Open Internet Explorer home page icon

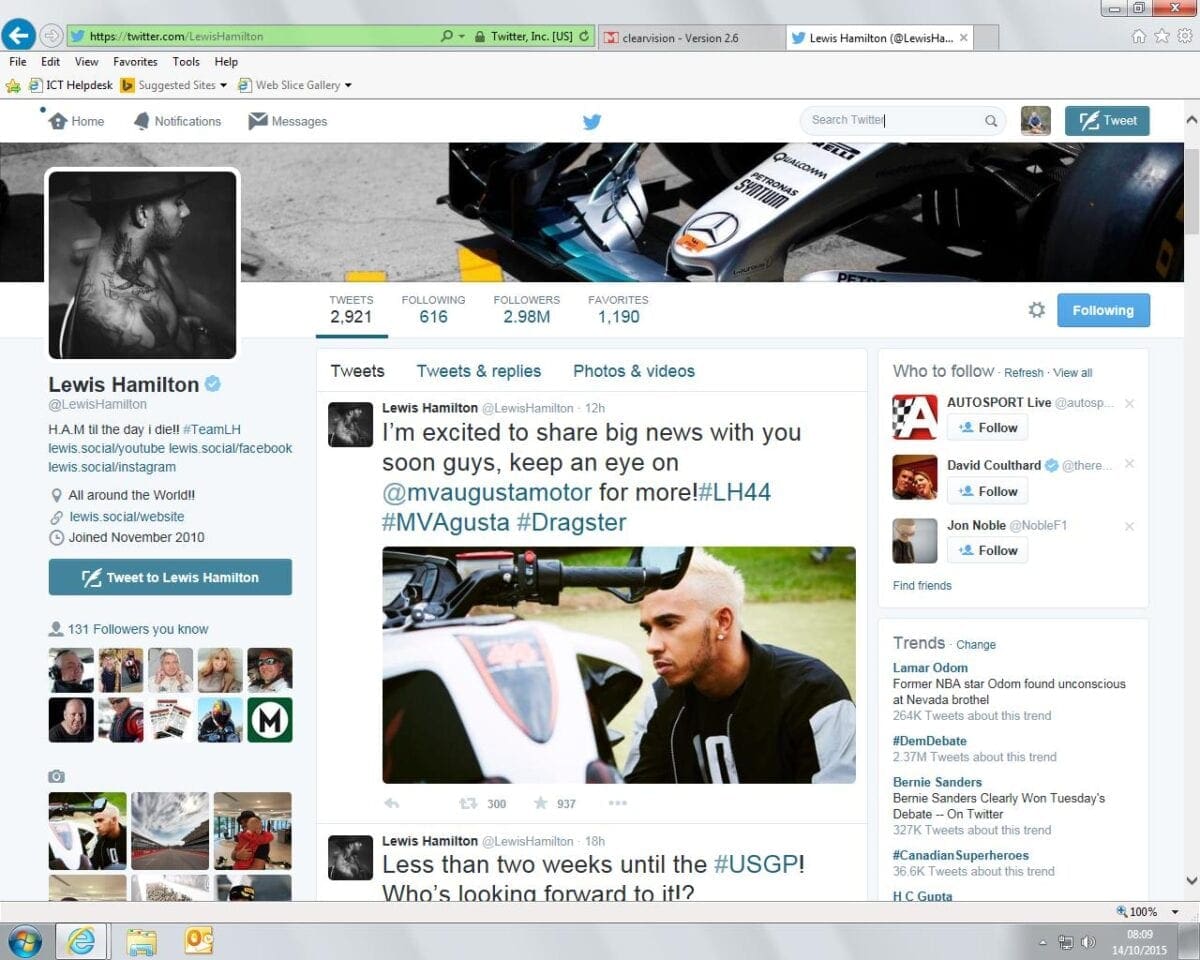[1139, 36]
